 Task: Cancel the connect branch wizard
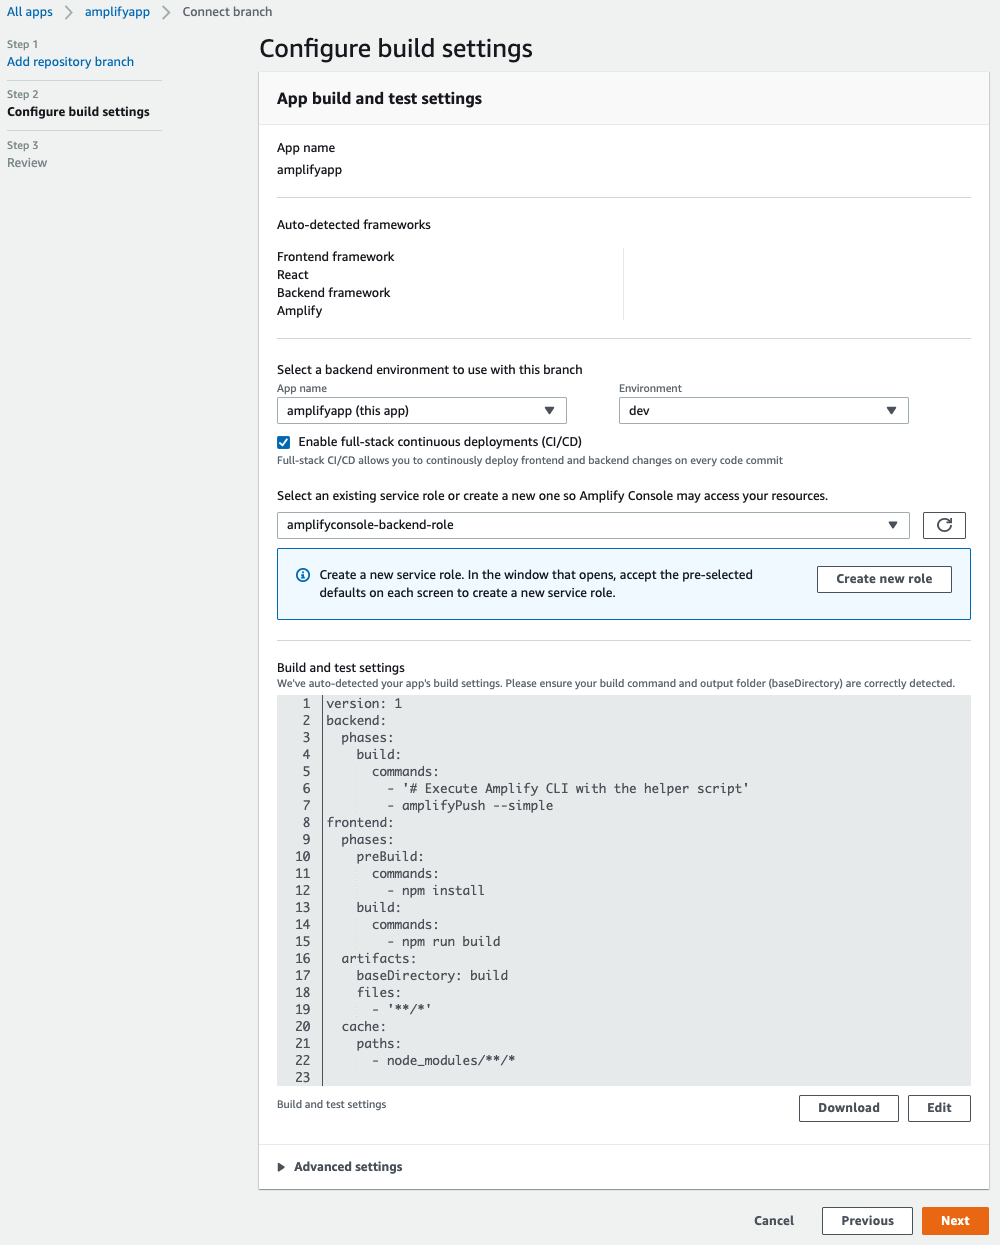point(774,1221)
